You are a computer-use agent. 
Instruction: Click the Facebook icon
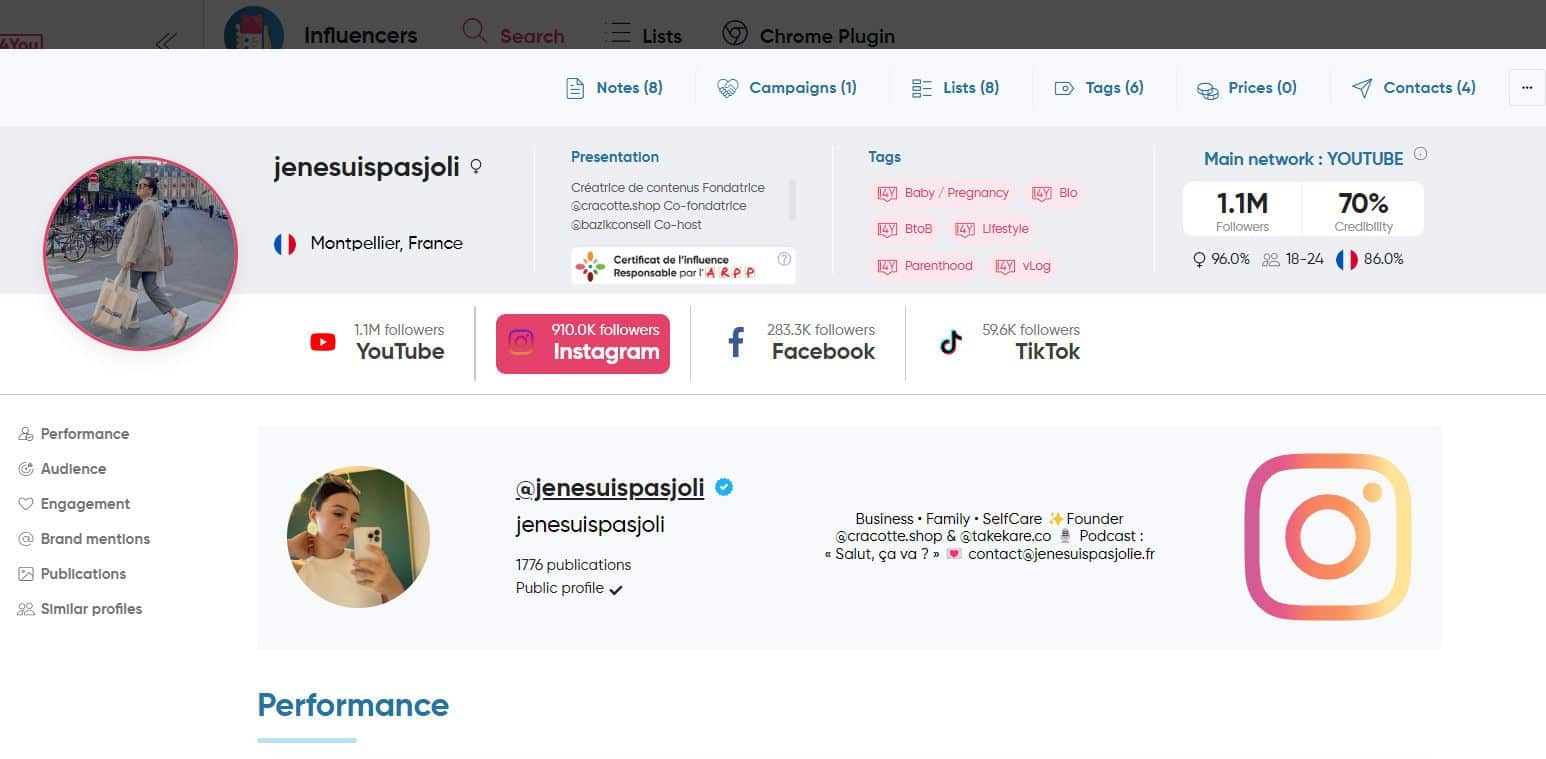[x=735, y=342]
